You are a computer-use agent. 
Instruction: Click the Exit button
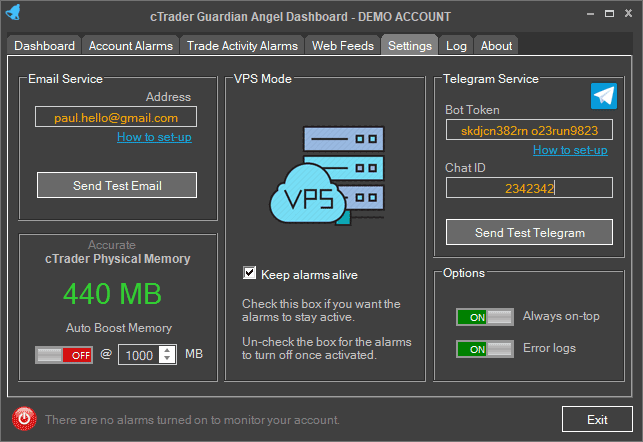597,419
